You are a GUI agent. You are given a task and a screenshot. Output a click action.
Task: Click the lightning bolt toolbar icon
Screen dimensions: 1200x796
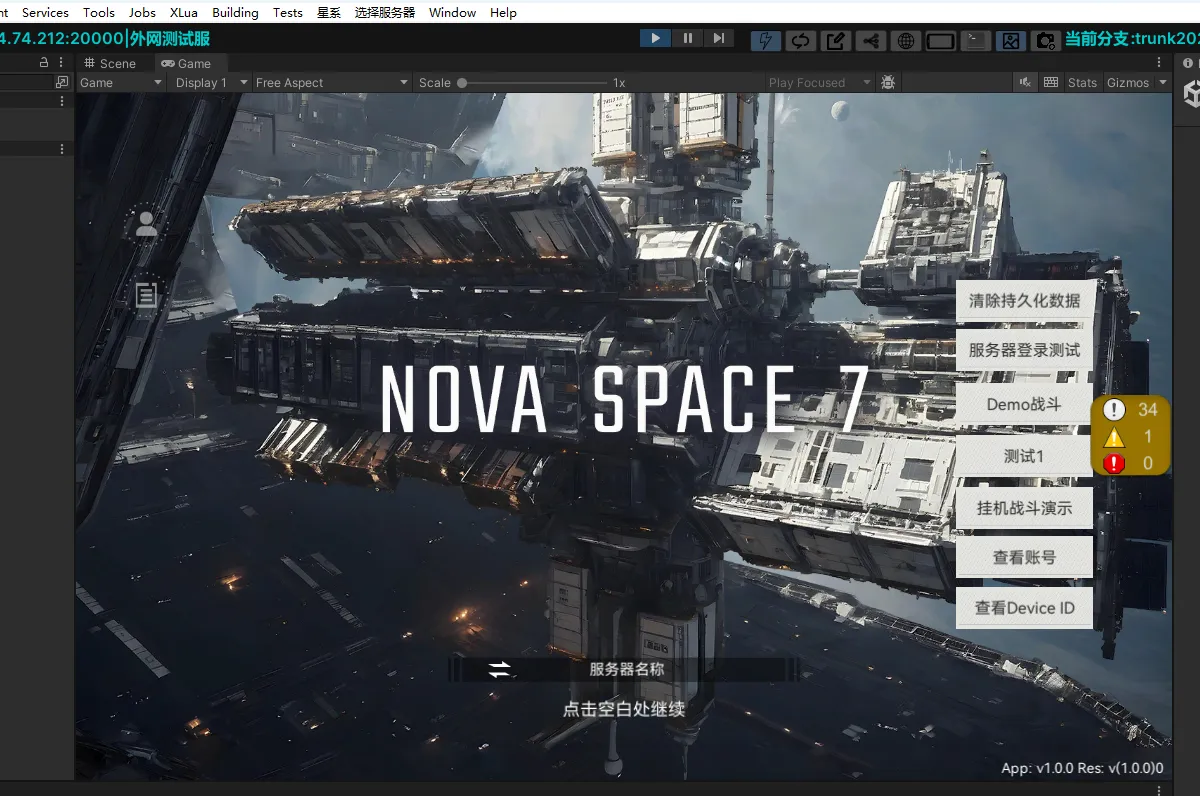pyautogui.click(x=766, y=41)
